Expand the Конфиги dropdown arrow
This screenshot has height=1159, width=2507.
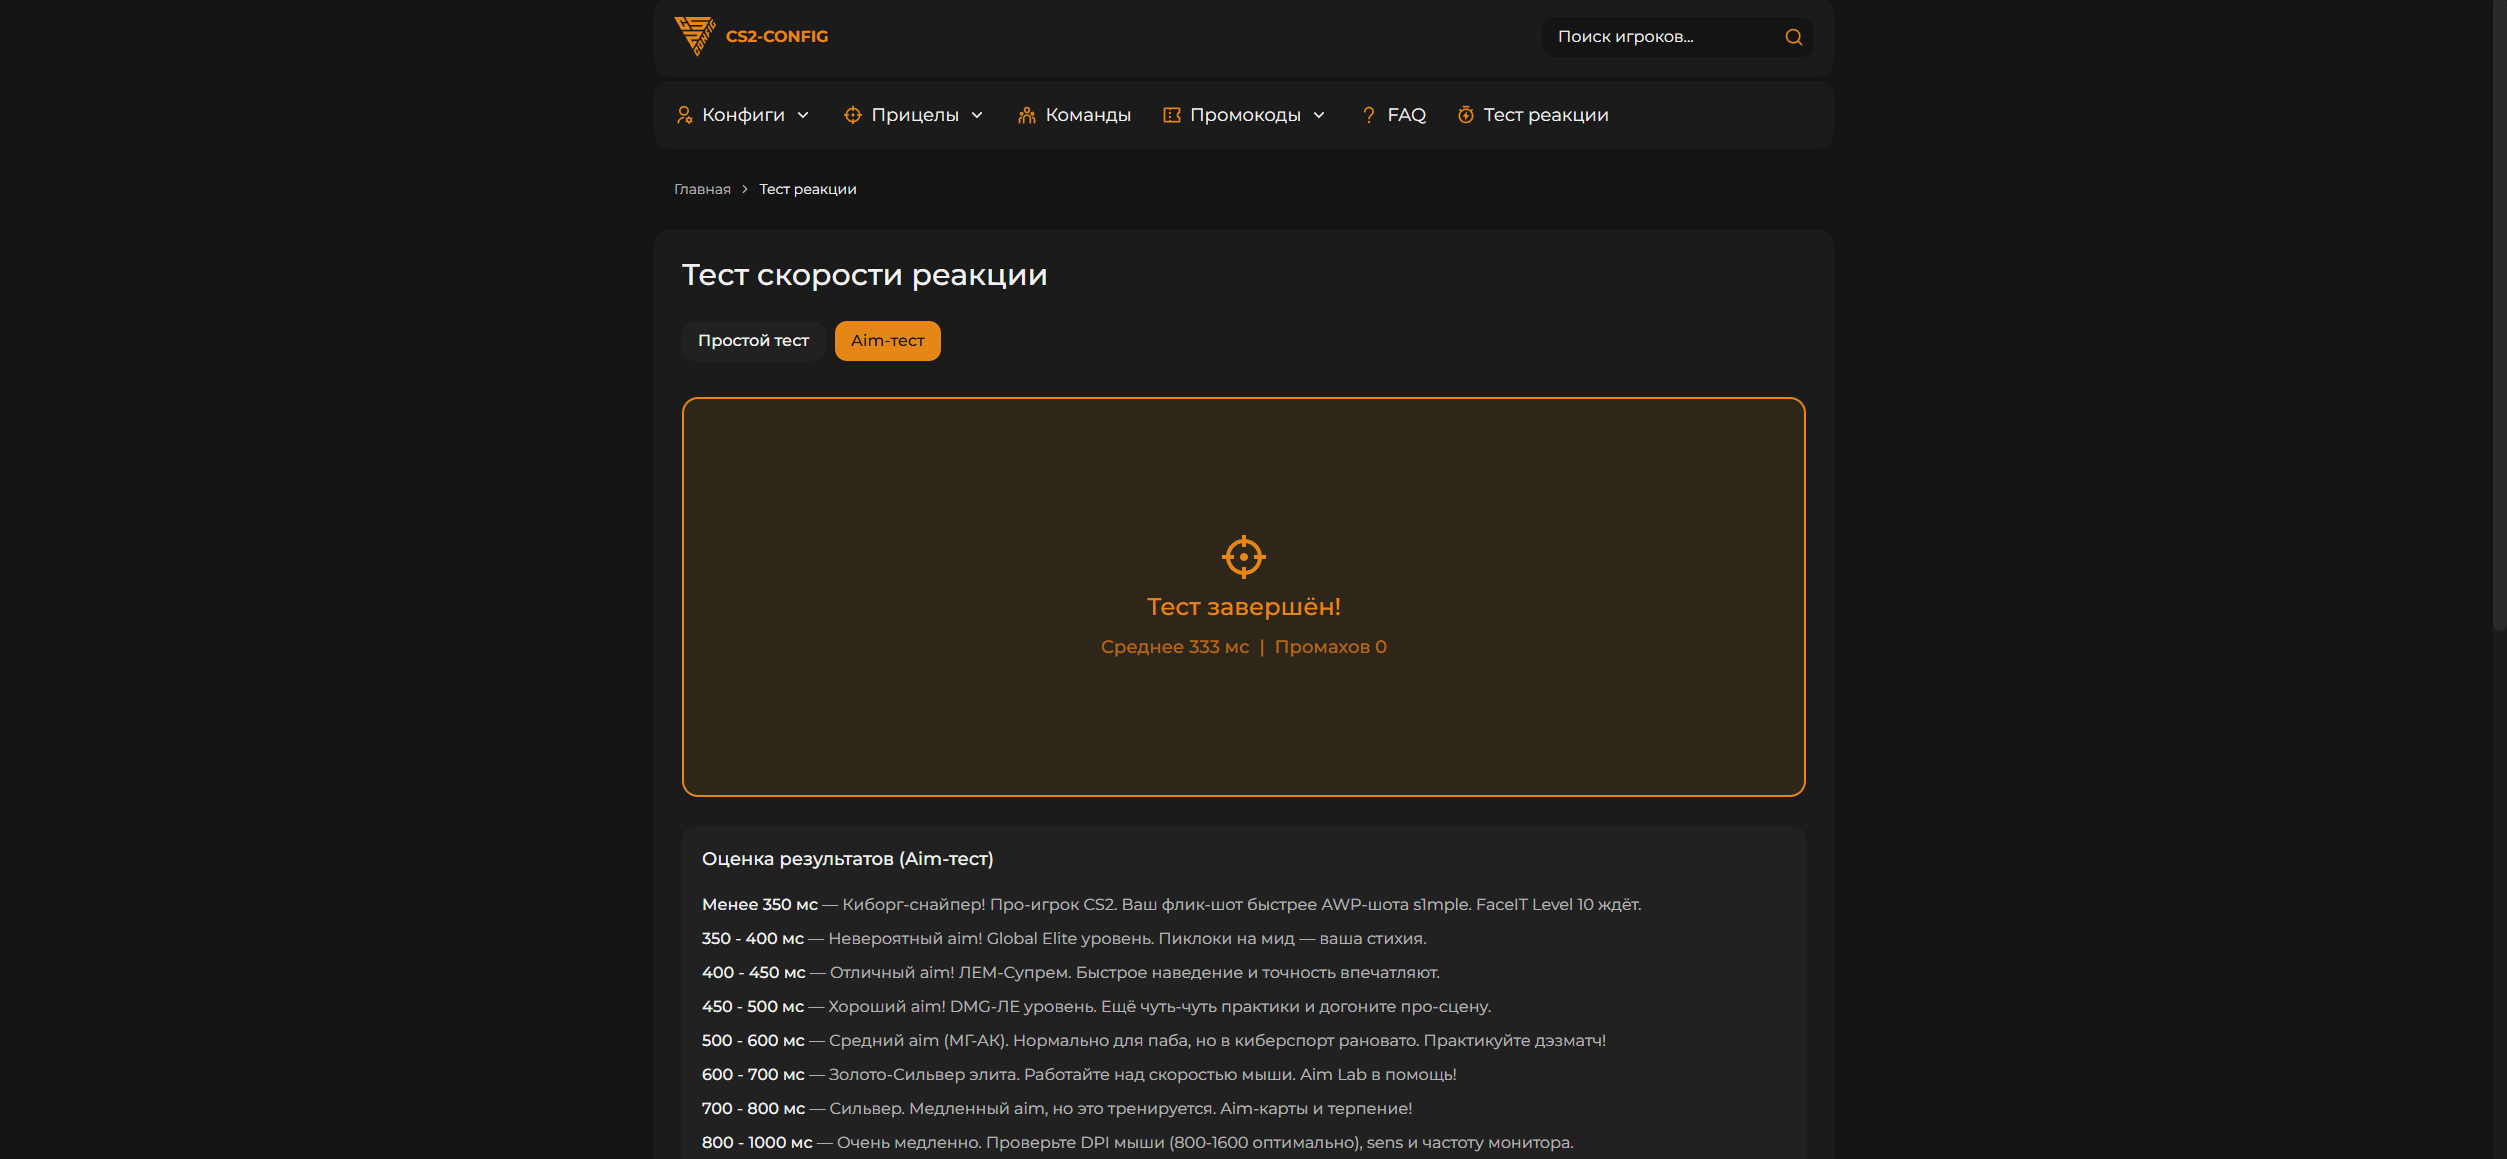(x=803, y=115)
